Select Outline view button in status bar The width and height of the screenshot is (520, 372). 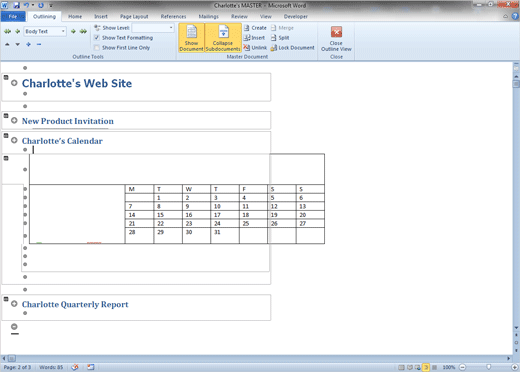pos(426,367)
